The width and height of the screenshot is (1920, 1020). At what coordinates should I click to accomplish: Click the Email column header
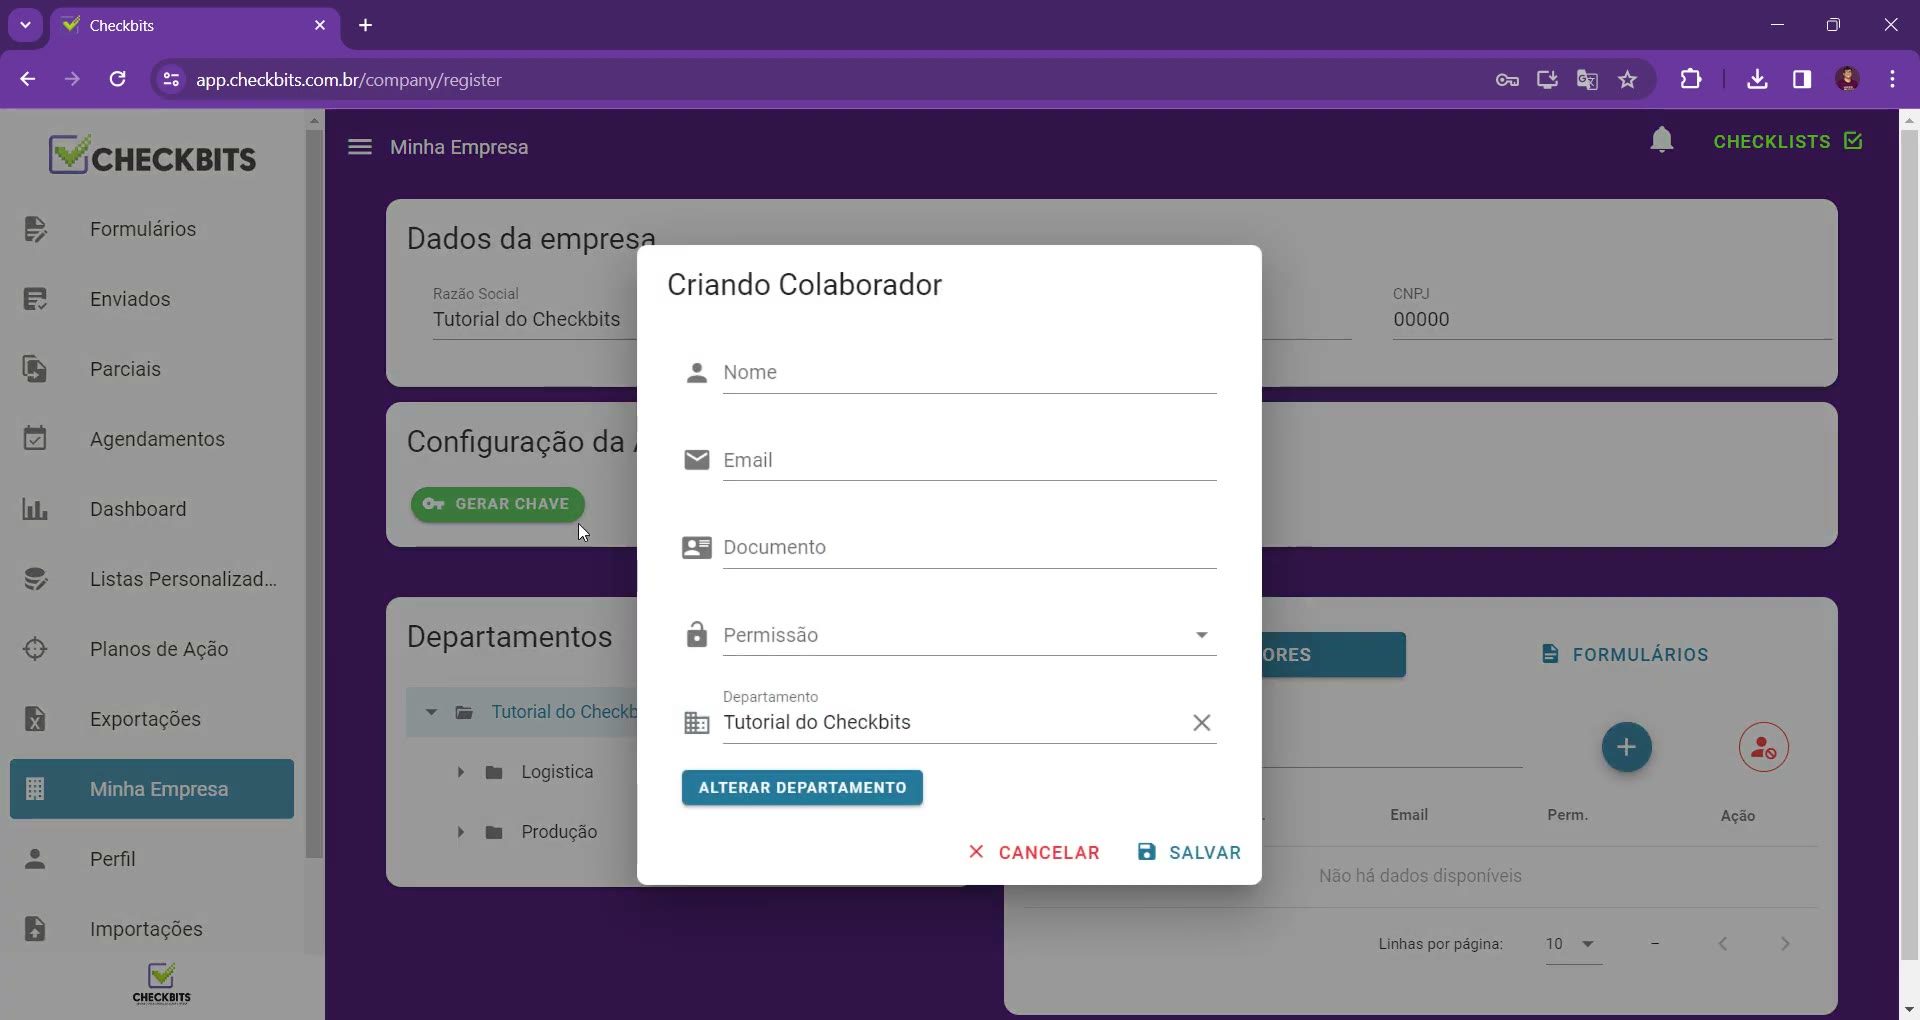(1409, 815)
